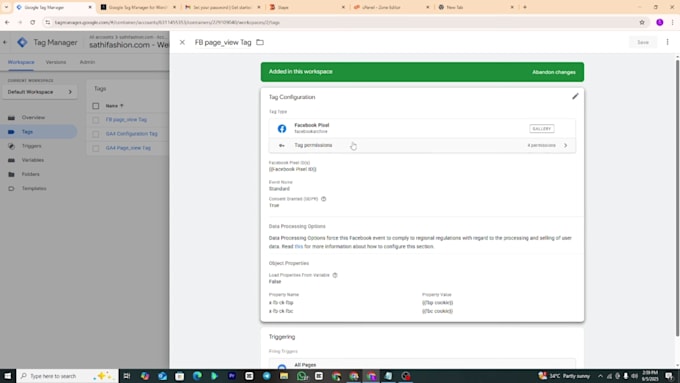Show hidden system tray icons
The image size is (680, 383).
pos(600,376)
